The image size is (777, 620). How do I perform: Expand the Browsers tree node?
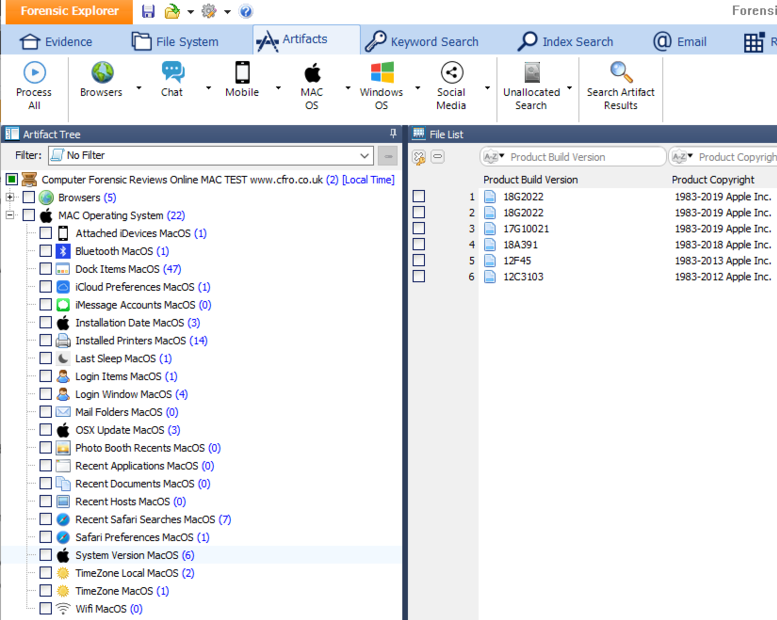pyautogui.click(x=10, y=198)
